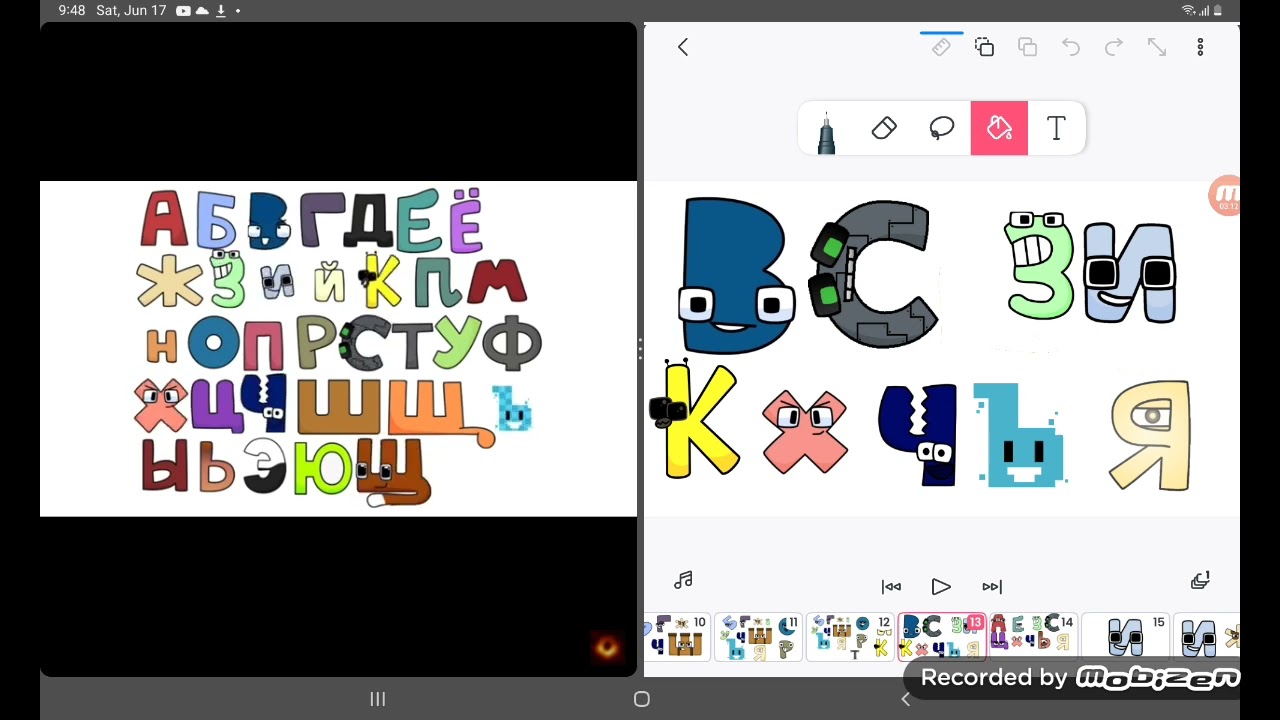Tap the Russian alphabet video in left window
This screenshot has width=1280, height=720.
(338, 349)
